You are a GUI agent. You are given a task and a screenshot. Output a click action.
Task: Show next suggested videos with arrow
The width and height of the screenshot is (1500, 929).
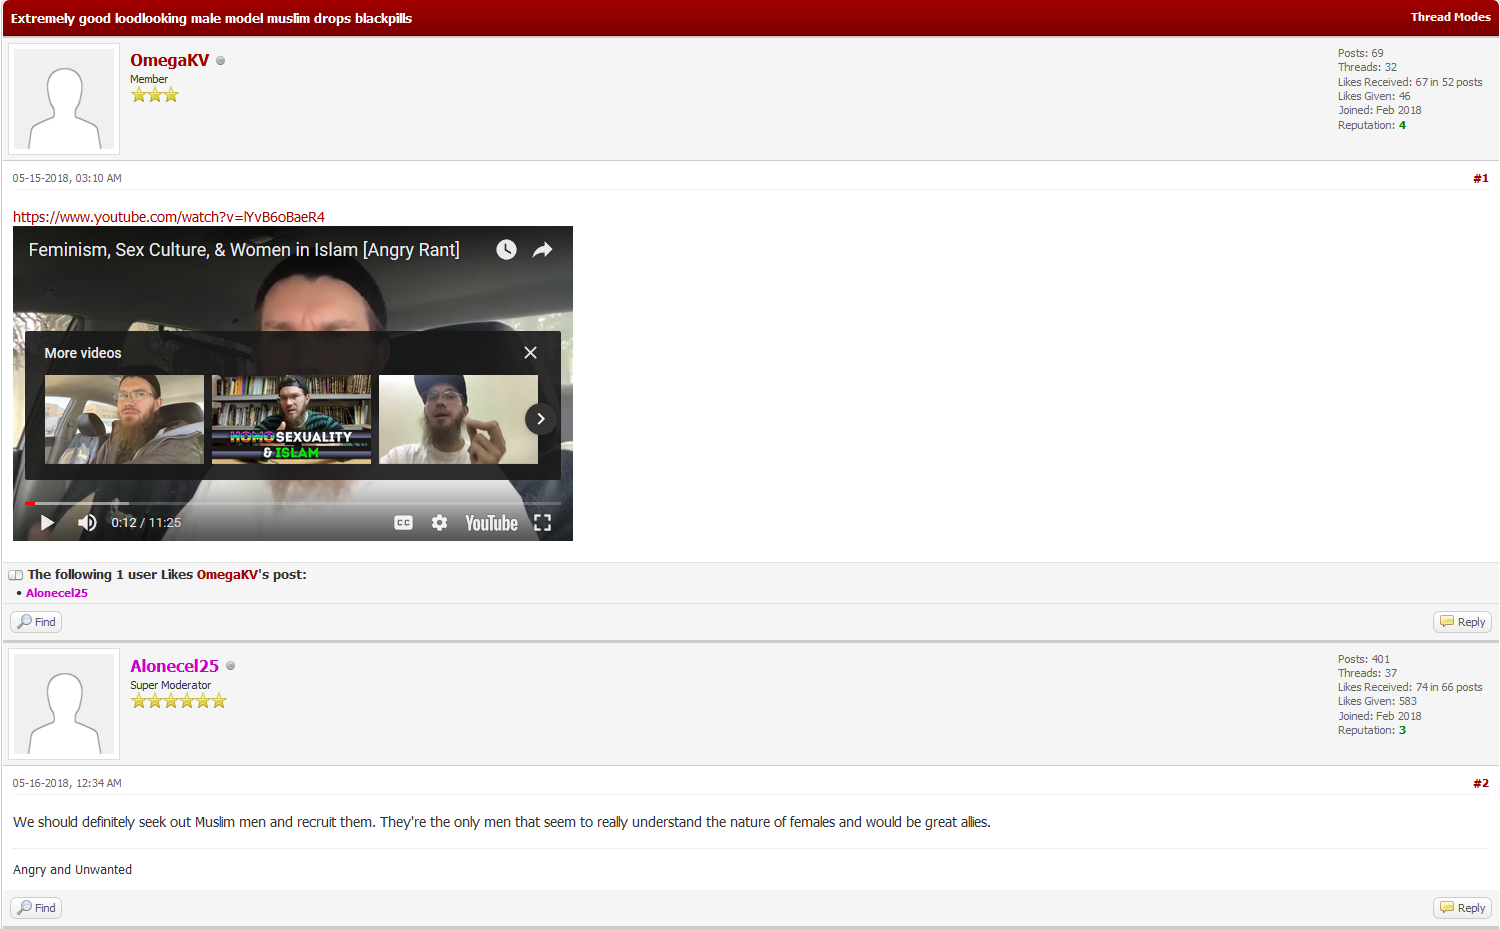(x=541, y=419)
